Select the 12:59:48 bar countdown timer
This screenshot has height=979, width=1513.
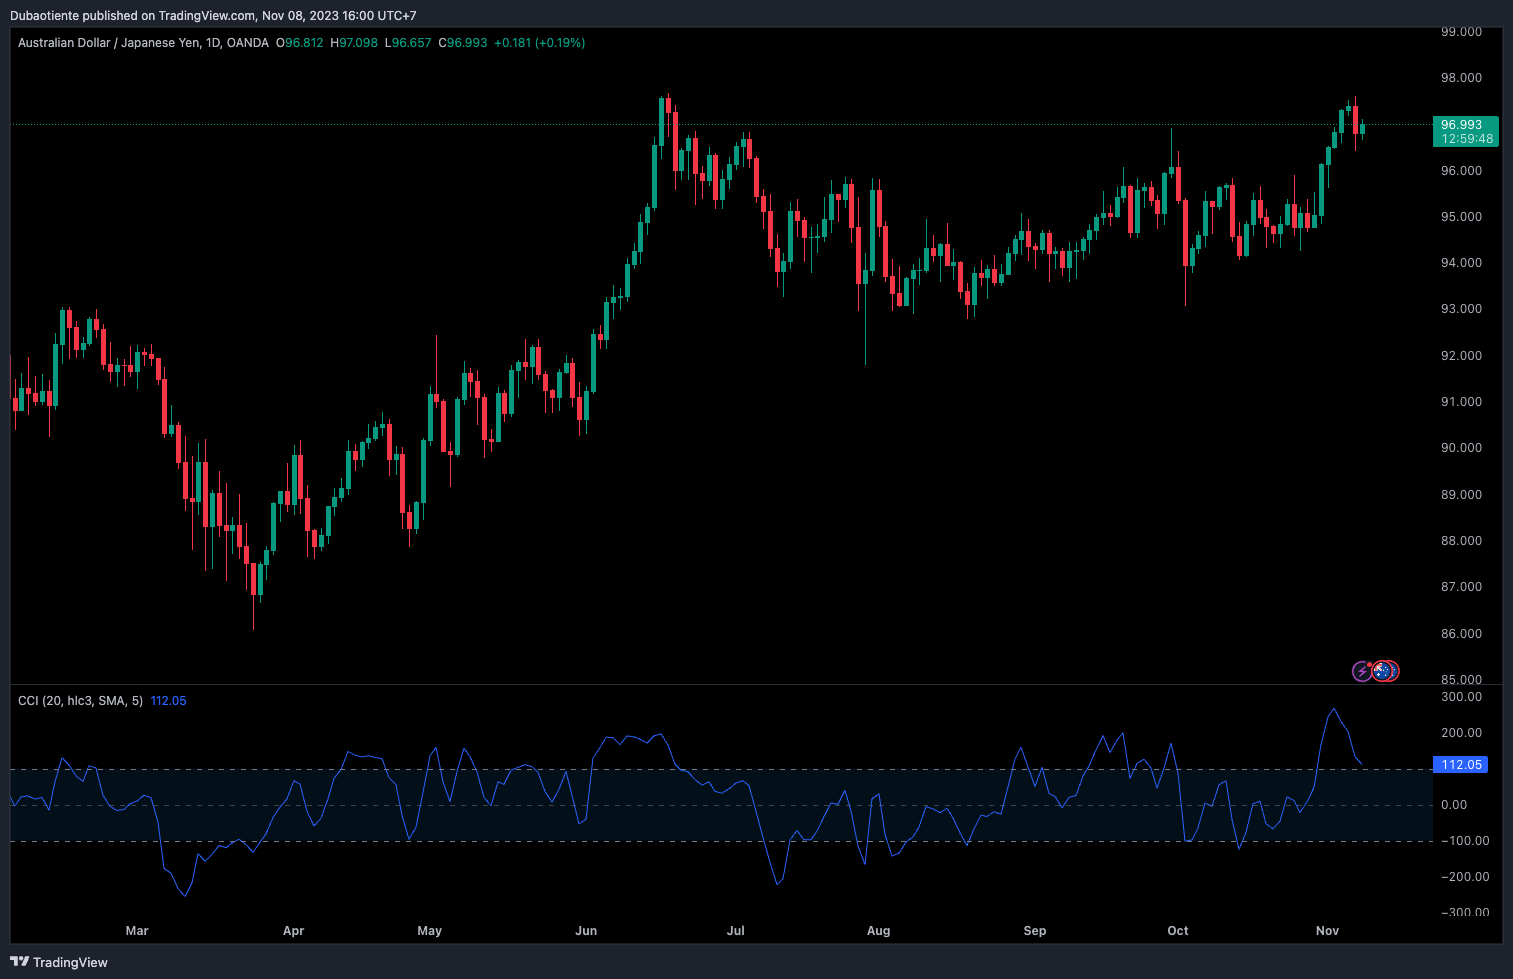coord(1466,139)
